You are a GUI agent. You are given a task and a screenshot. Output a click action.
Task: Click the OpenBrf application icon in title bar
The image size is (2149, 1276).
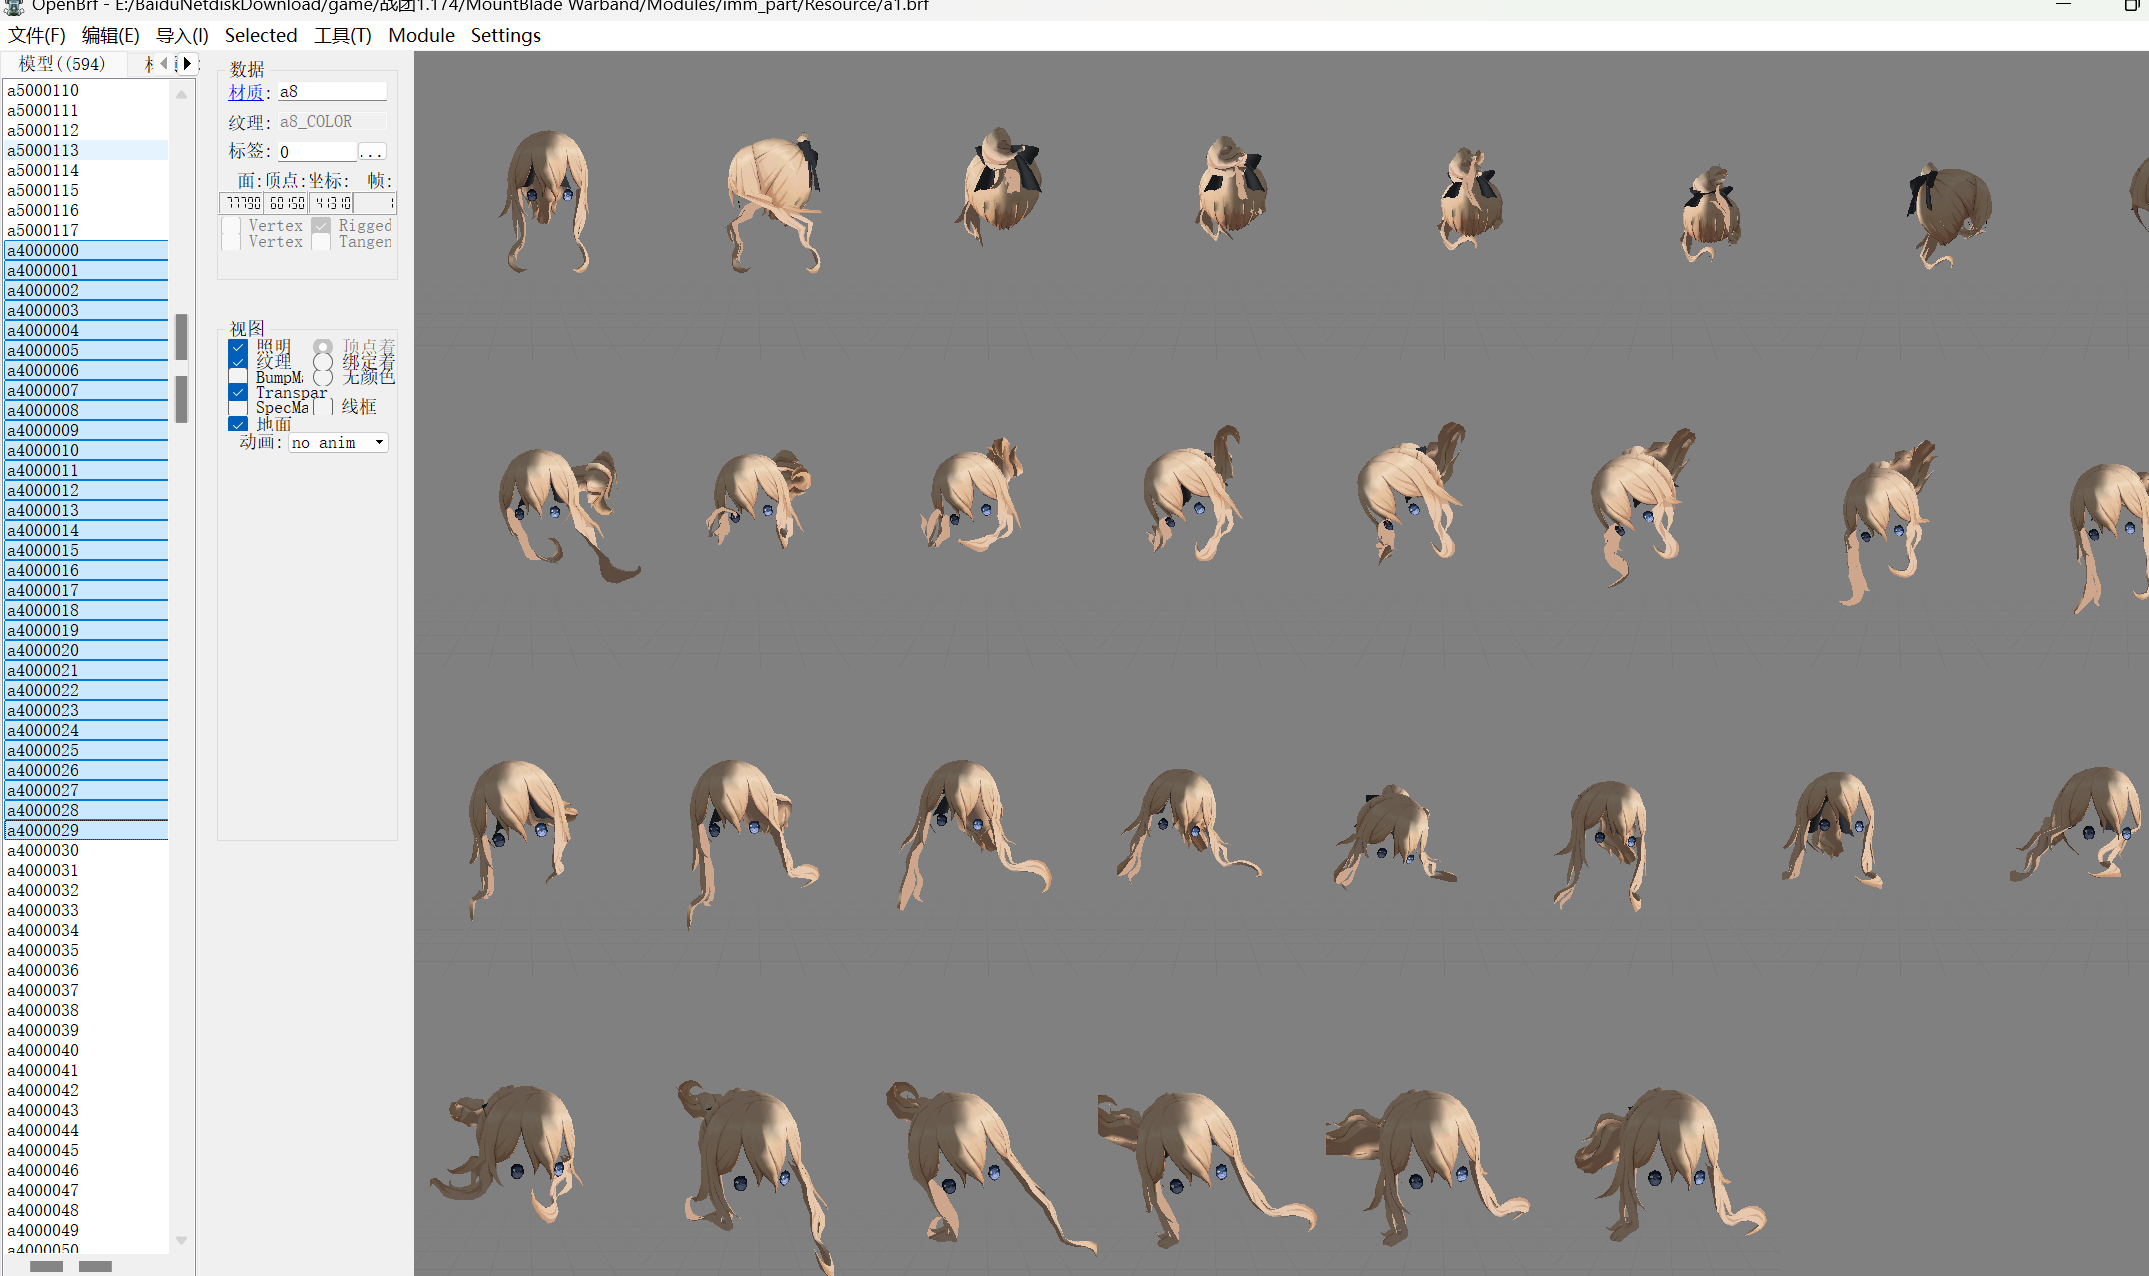coord(13,6)
